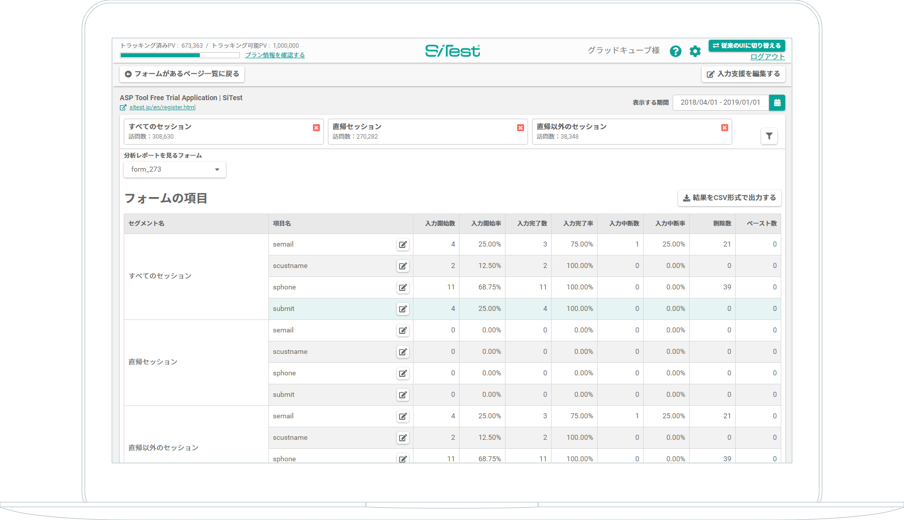Sort by 項目名 column header
Viewport: 904px width, 520px height.
coord(282,224)
